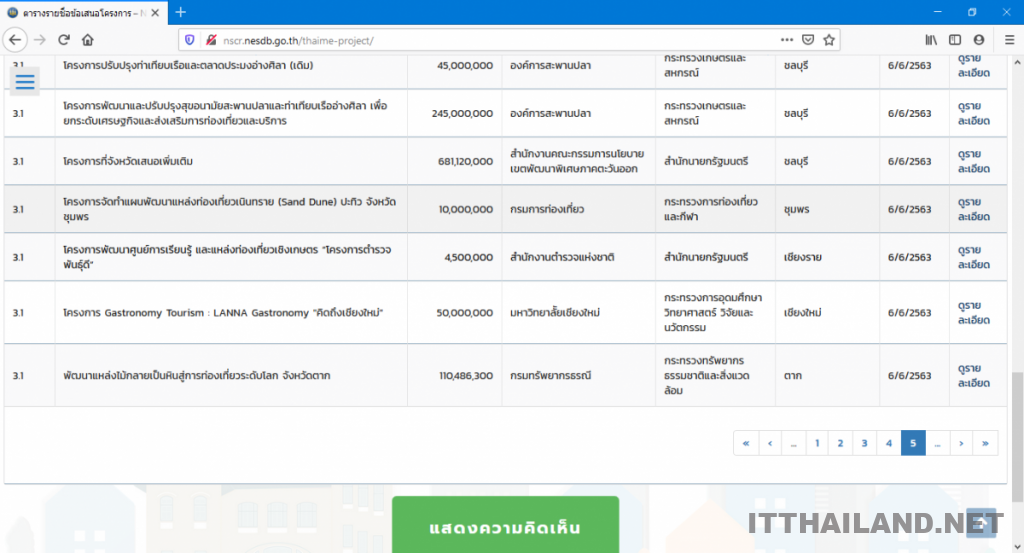Jump to first page with « button
1024x553 pixels.
(745, 443)
